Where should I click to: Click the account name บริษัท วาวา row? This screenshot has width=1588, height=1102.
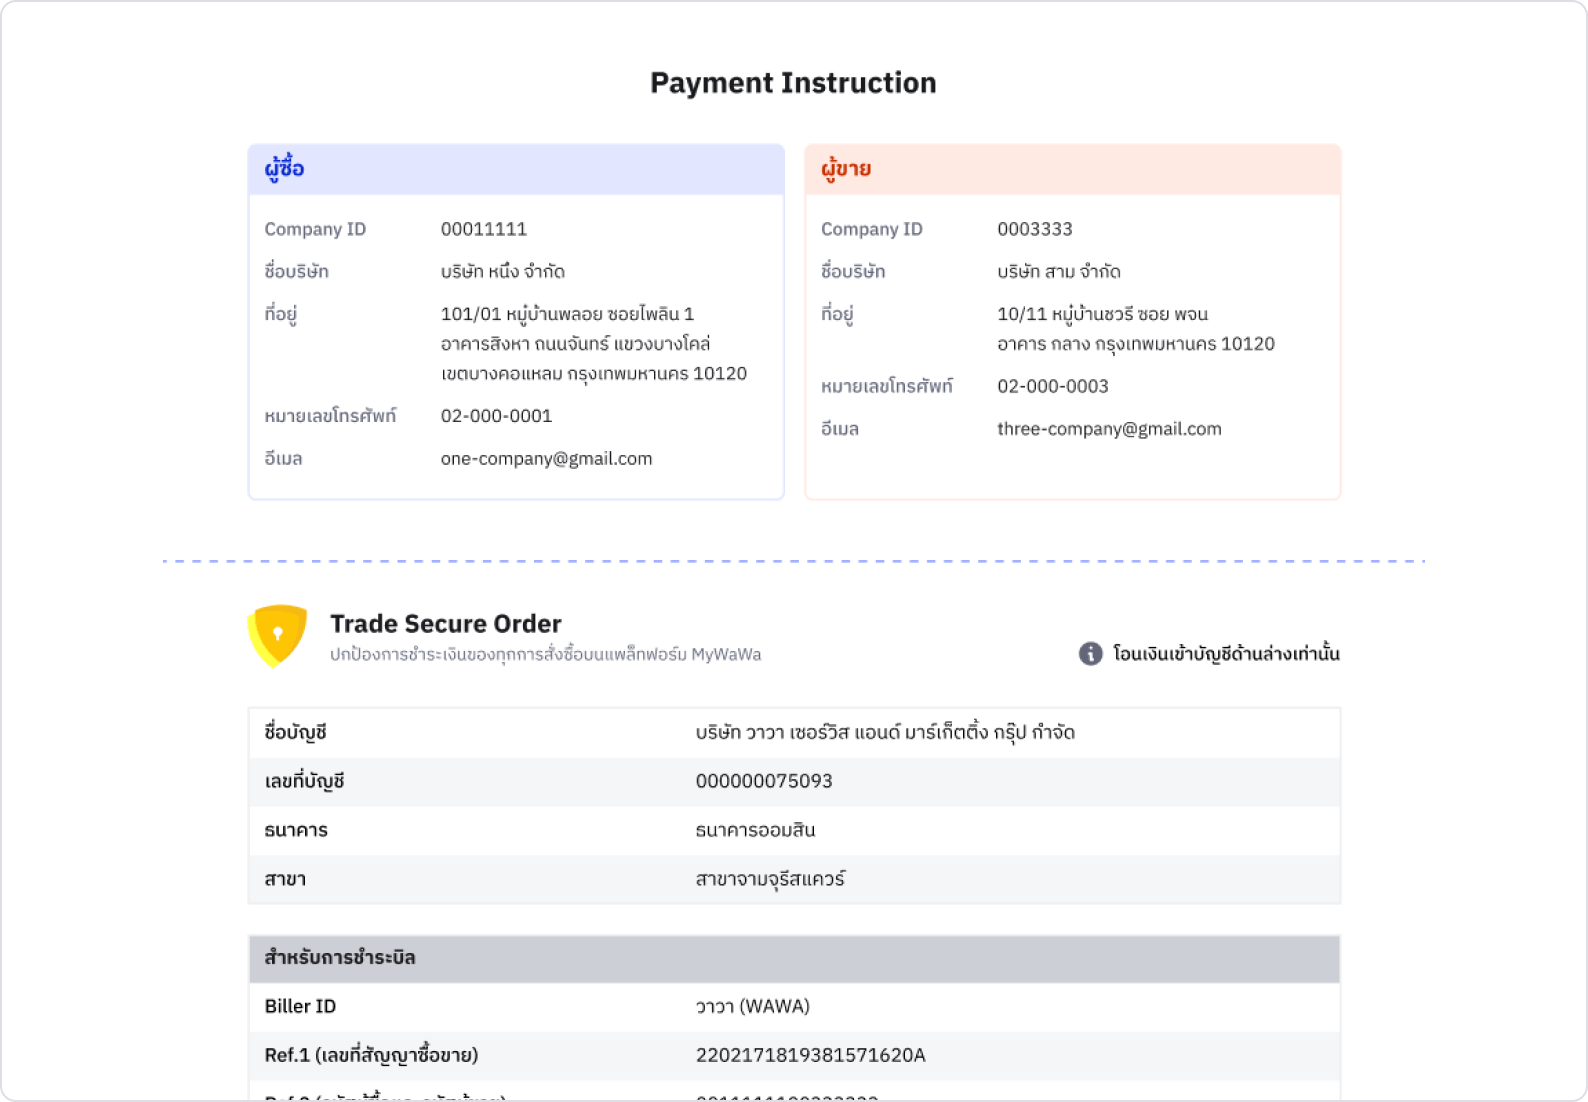(x=794, y=732)
